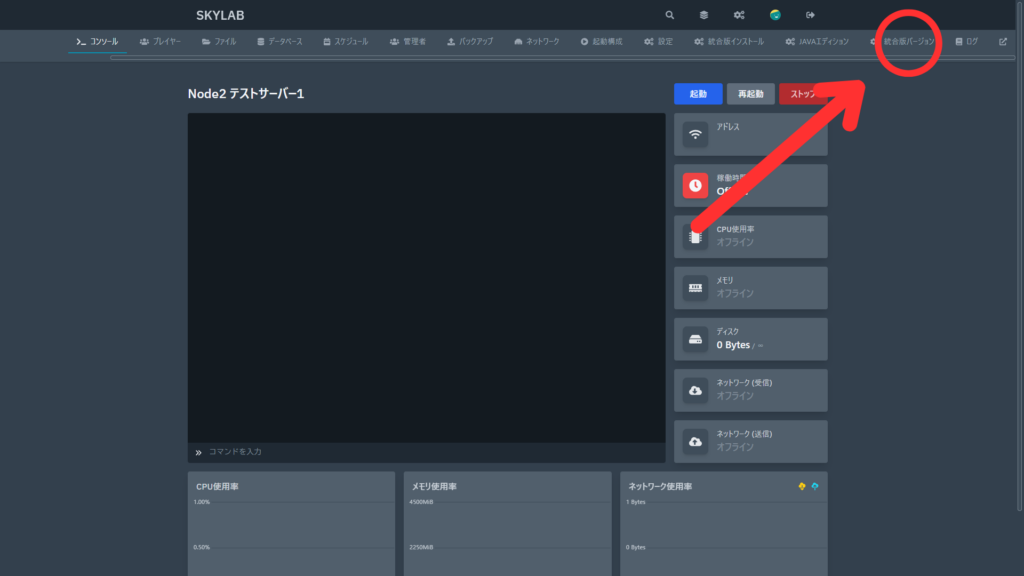Click the horizontal scrollbar under the tabs

click(562, 58)
